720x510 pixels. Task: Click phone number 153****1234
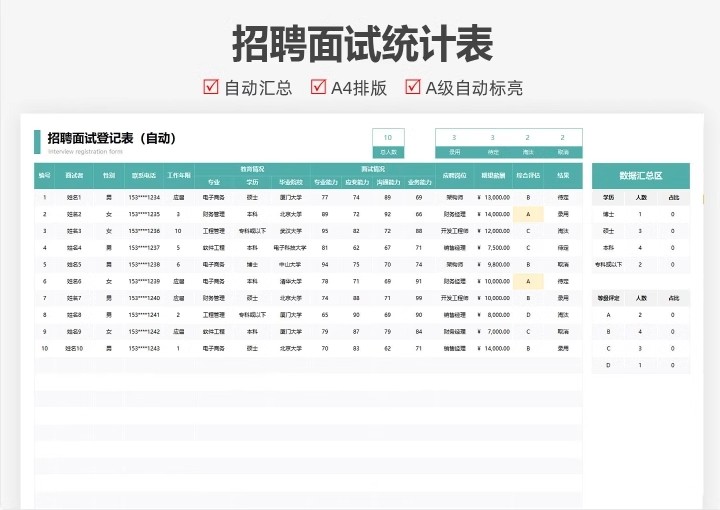pos(144,197)
